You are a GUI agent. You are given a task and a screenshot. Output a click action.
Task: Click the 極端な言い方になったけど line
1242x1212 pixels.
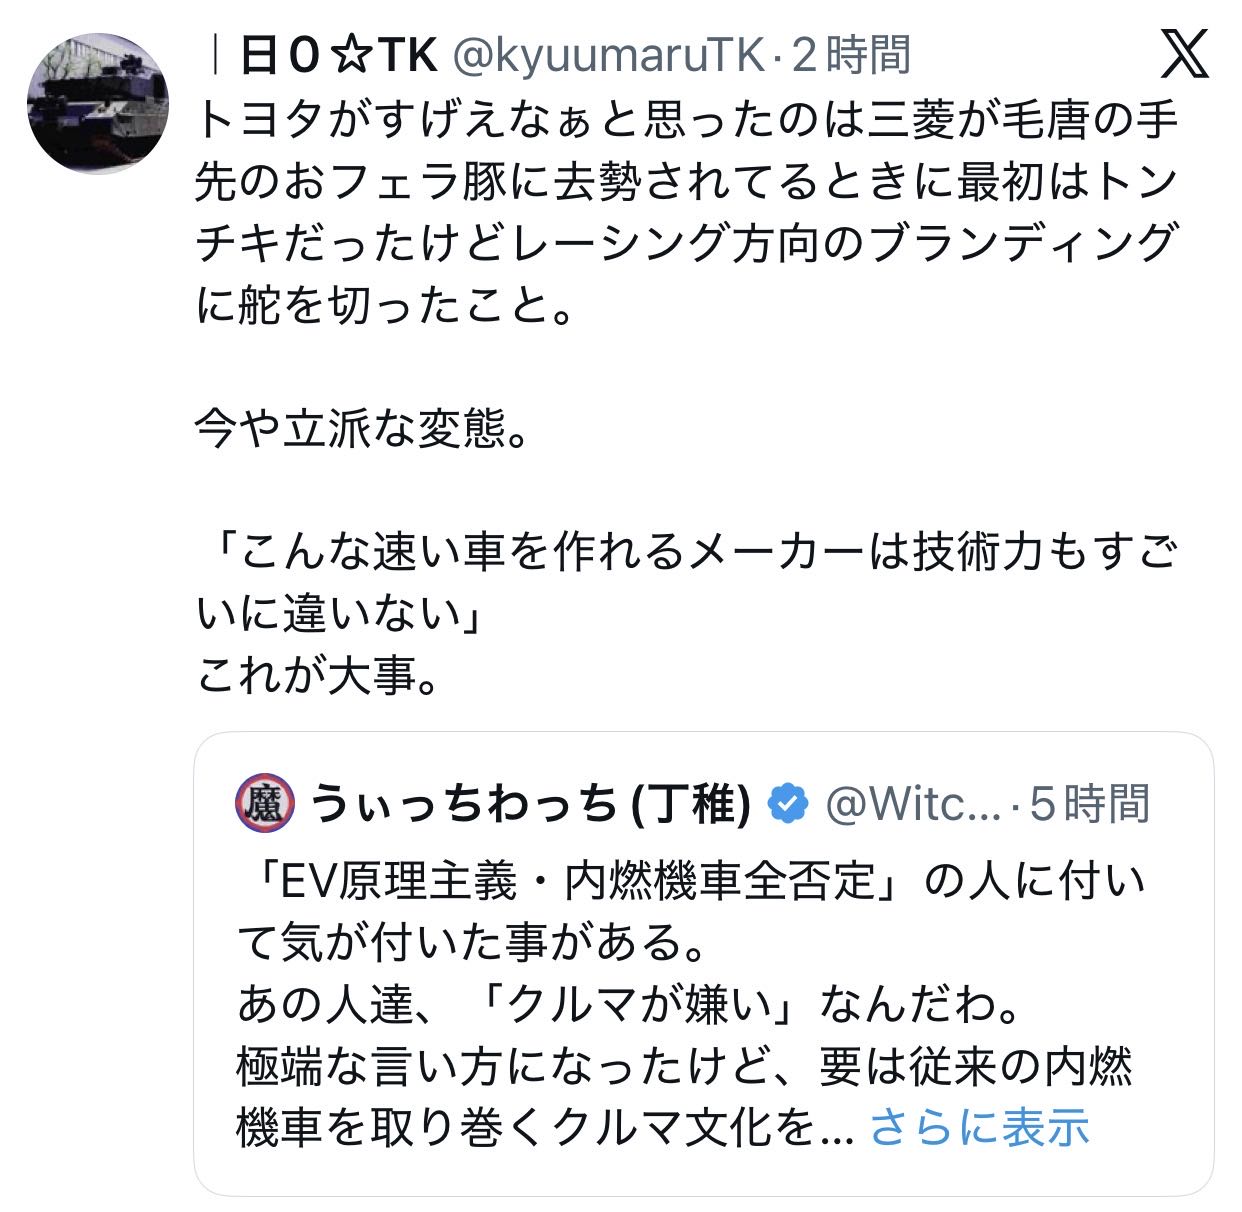(685, 1066)
